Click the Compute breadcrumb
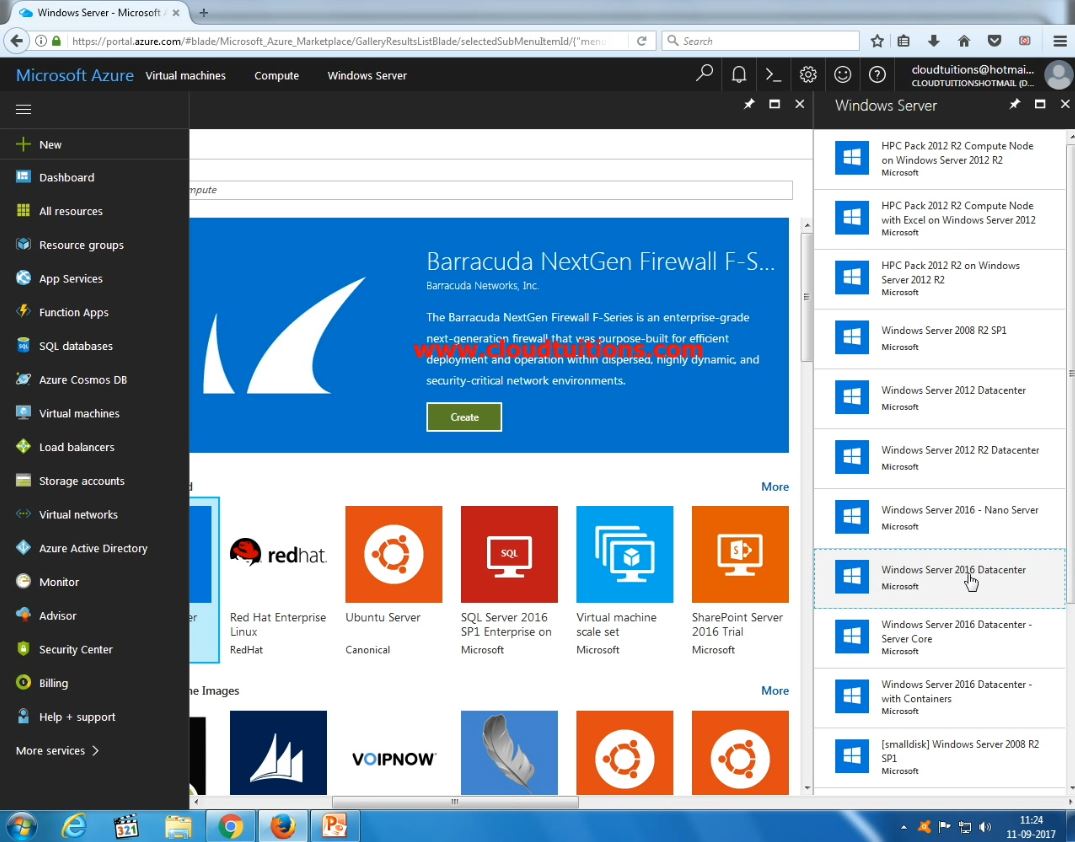 coord(276,75)
